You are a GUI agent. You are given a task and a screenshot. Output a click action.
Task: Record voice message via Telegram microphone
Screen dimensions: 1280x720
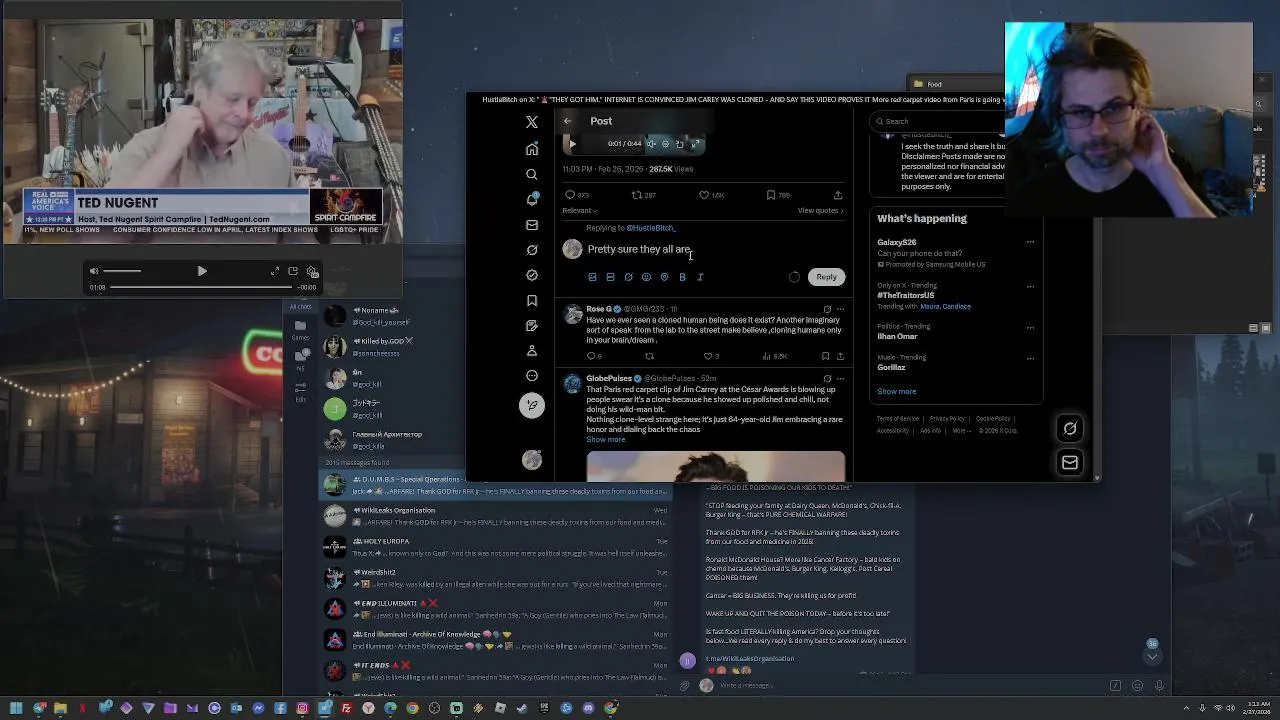point(1159,686)
